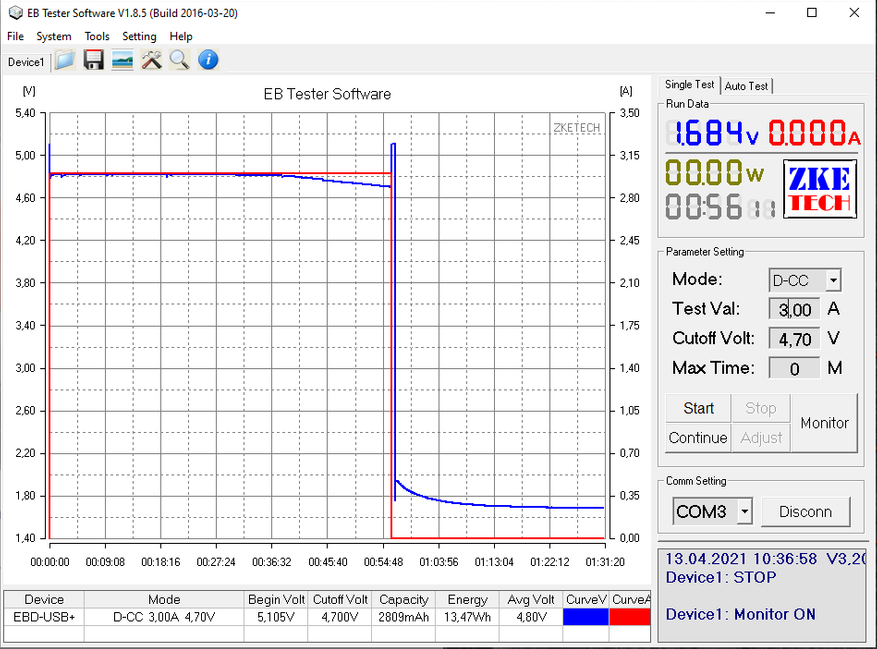Viewport: 877px width, 649px height.
Task: Select the Single Test tab
Action: (690, 86)
